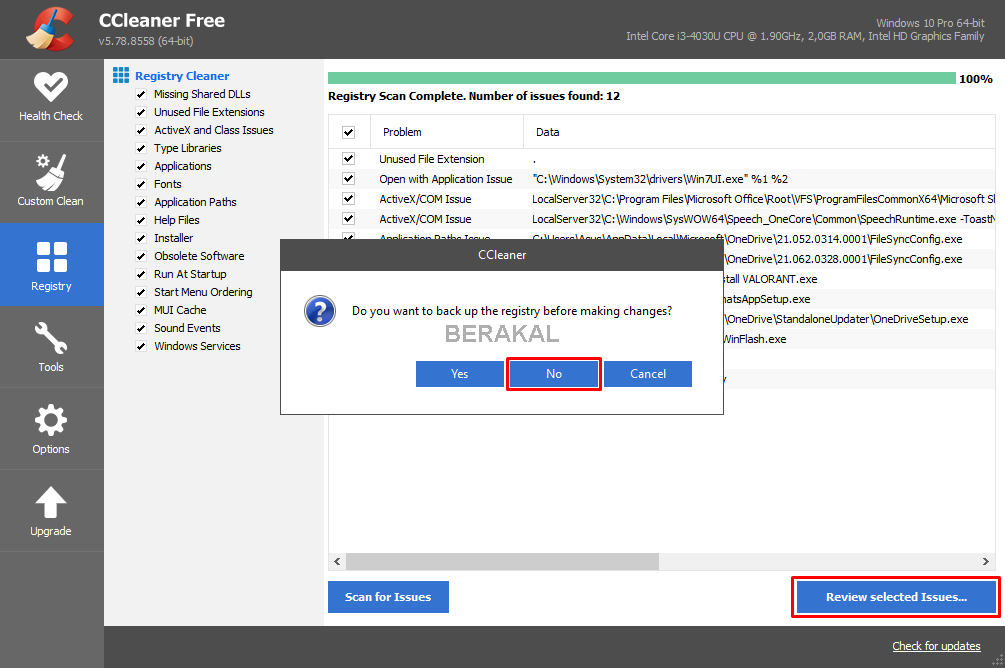Viewport: 1005px width, 668px height.
Task: Click the CCleaner logo icon
Action: [50, 29]
